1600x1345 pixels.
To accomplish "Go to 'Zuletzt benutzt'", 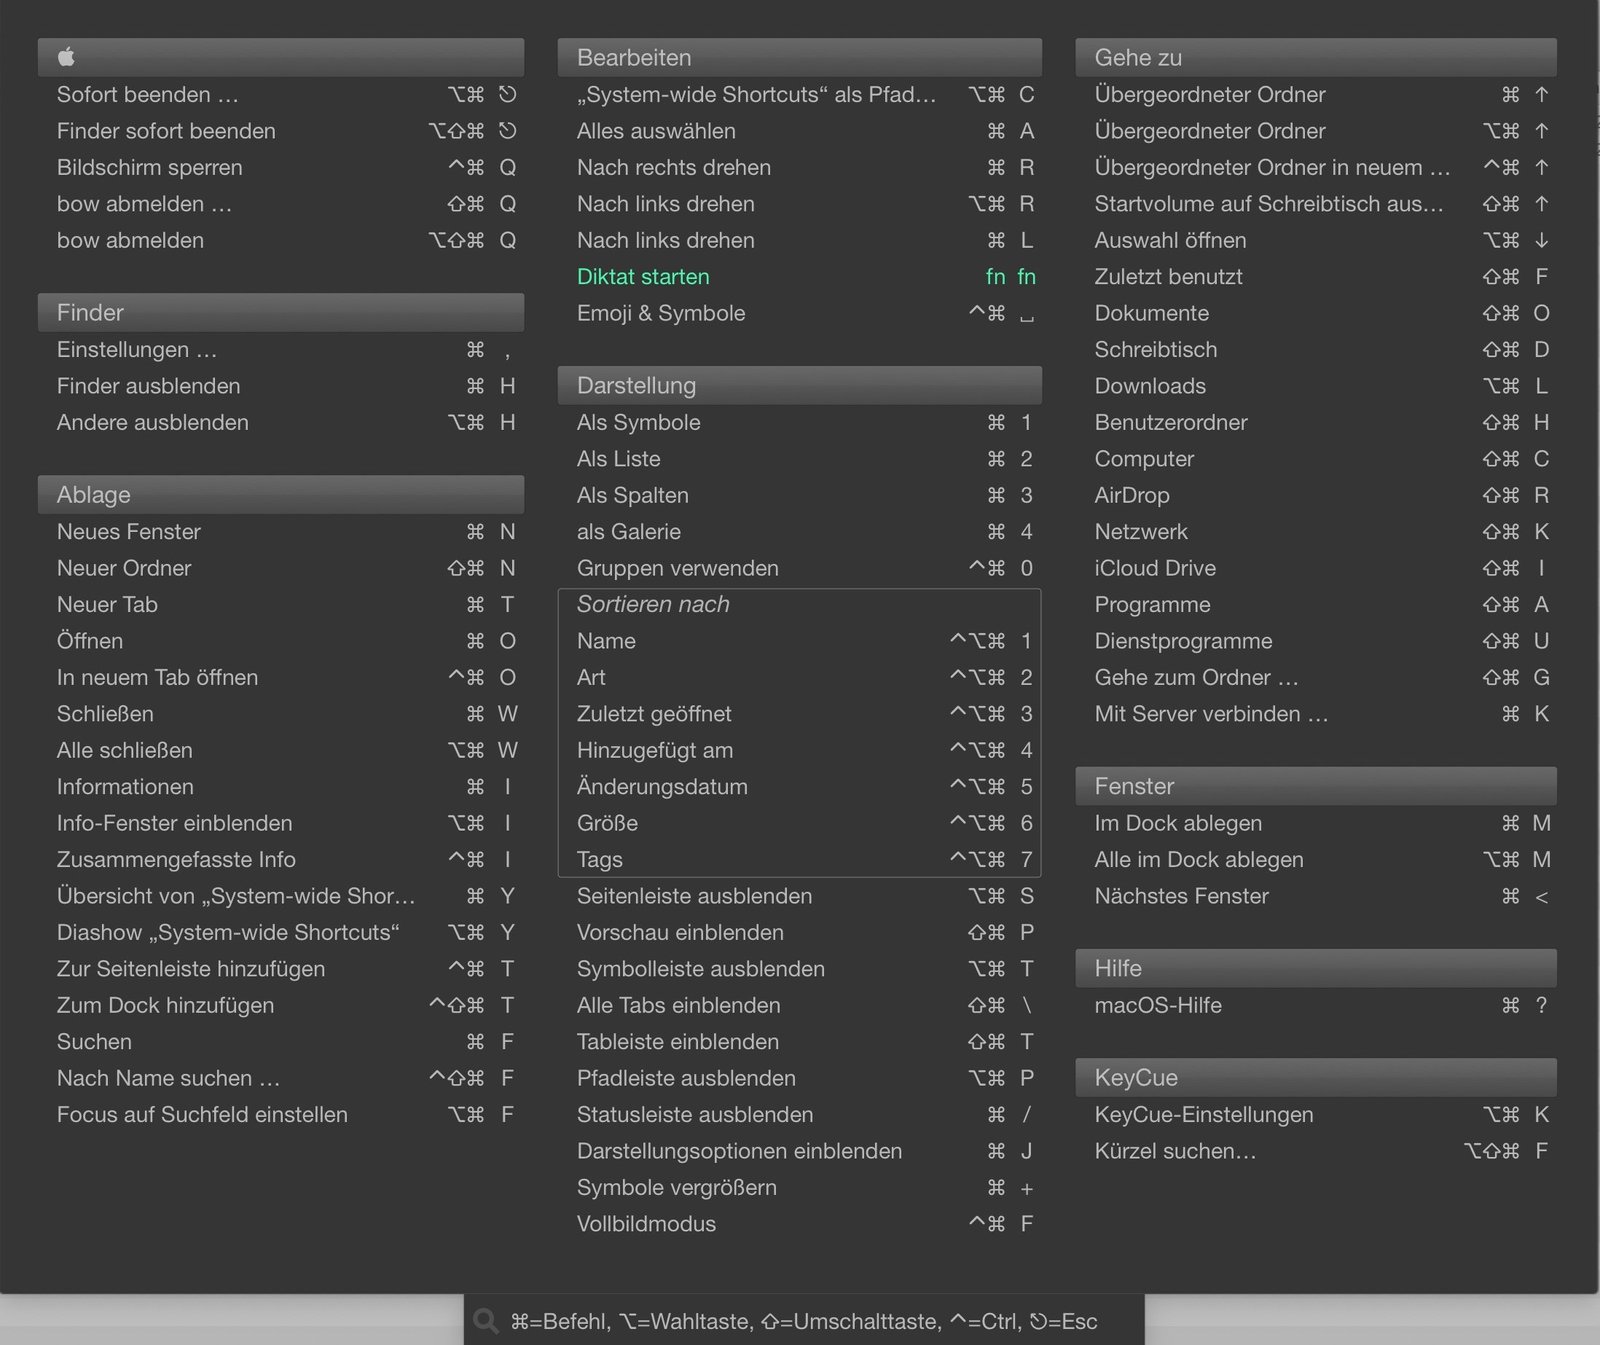I will [x=1316, y=277].
